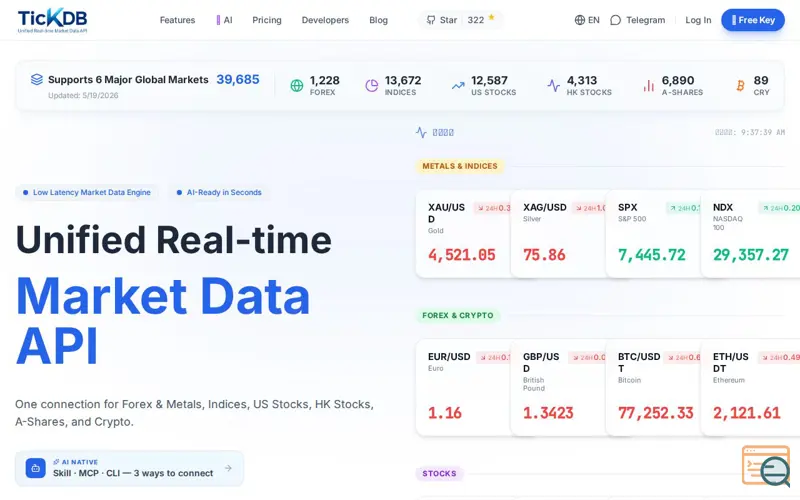This screenshot has height=500, width=800.
Task: Open the Developers menu item
Action: [325, 20]
